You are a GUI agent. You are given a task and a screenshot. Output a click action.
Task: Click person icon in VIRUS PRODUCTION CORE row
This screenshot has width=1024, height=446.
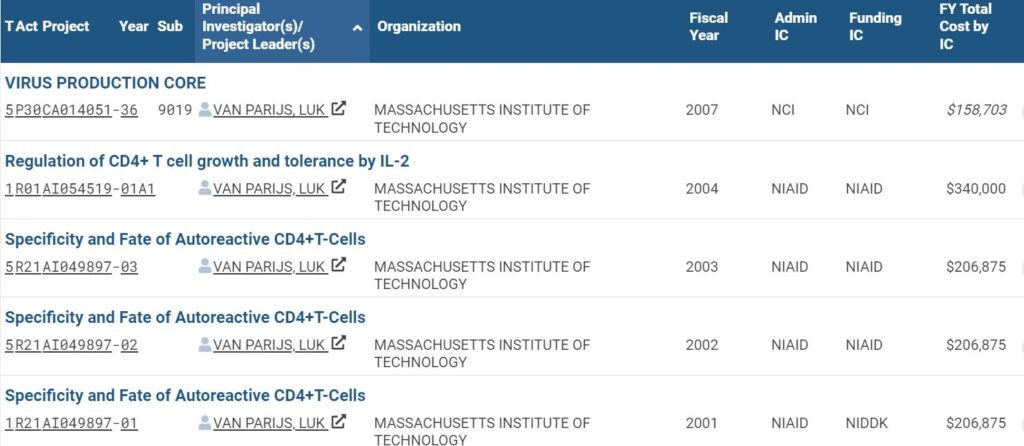(205, 109)
